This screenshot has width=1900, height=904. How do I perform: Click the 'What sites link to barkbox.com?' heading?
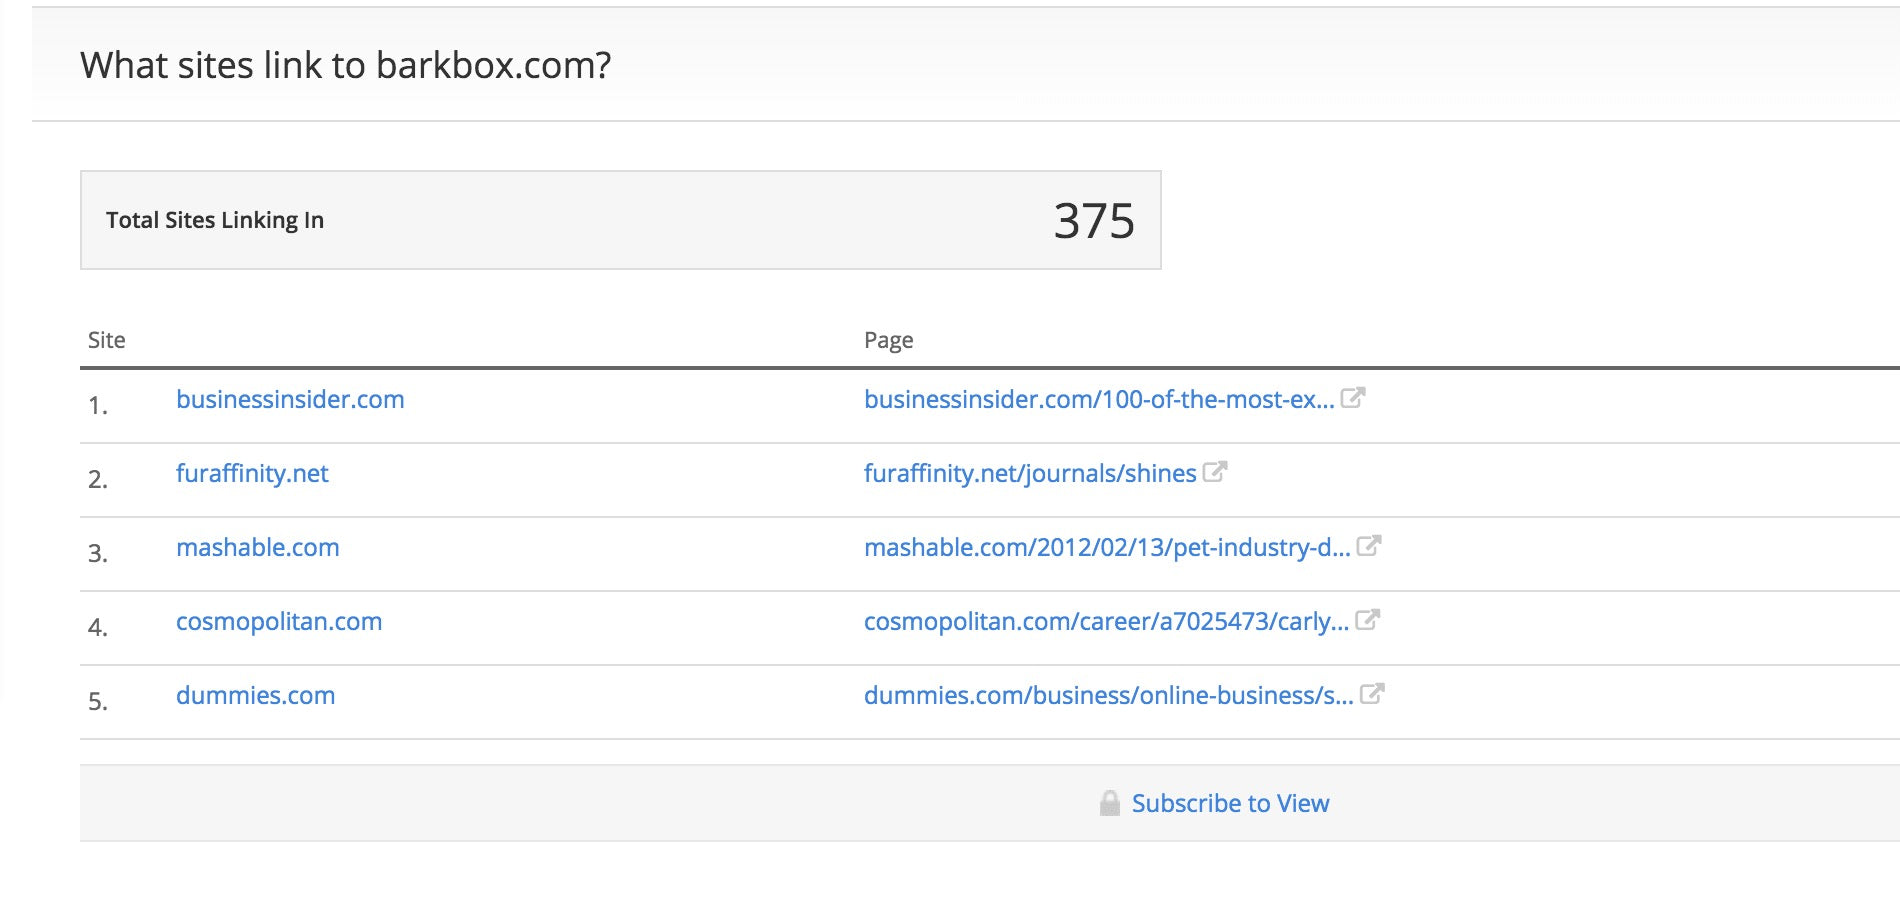point(346,65)
